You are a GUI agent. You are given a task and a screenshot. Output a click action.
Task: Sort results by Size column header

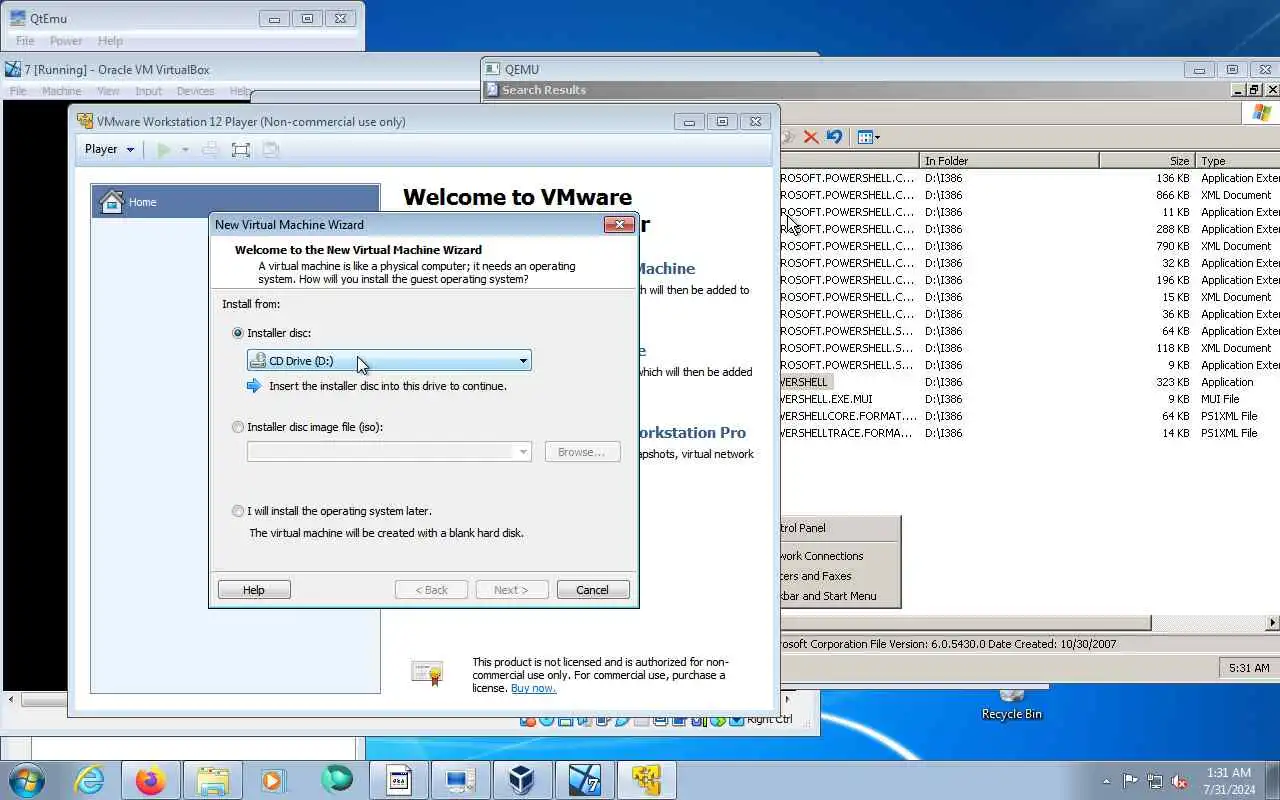click(1146, 160)
